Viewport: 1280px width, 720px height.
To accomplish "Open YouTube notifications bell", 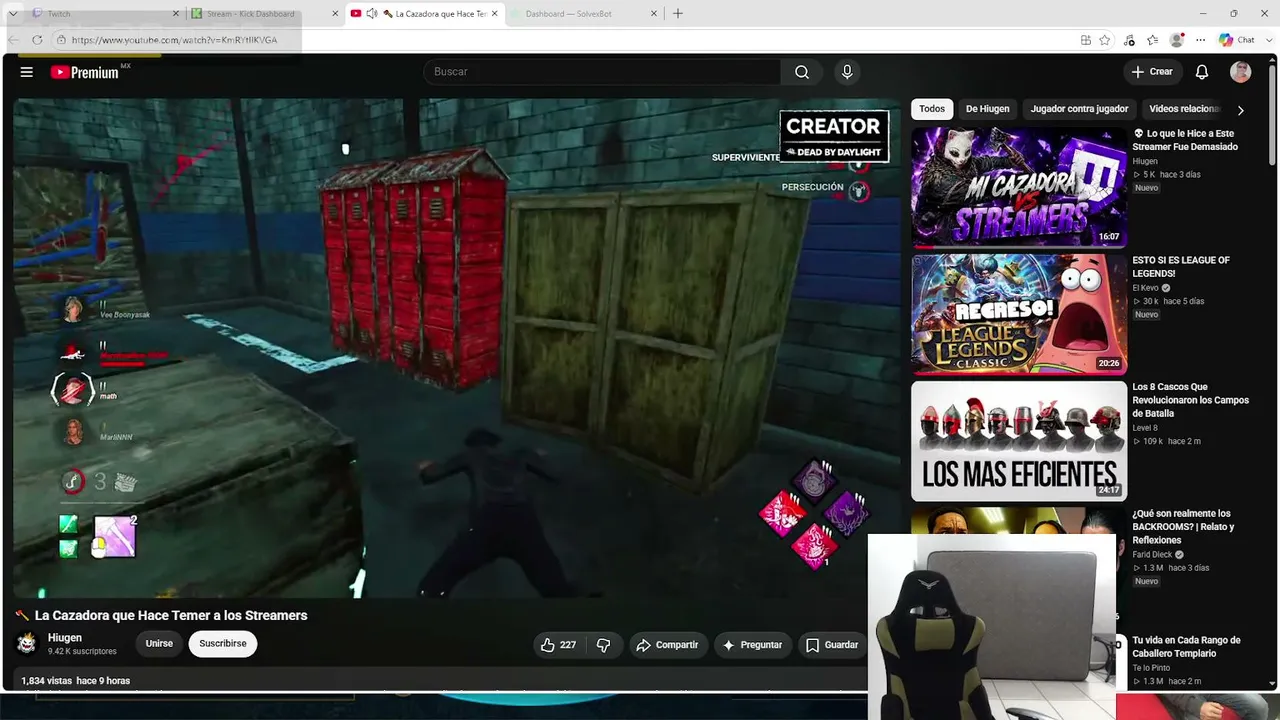I will pos(1202,72).
